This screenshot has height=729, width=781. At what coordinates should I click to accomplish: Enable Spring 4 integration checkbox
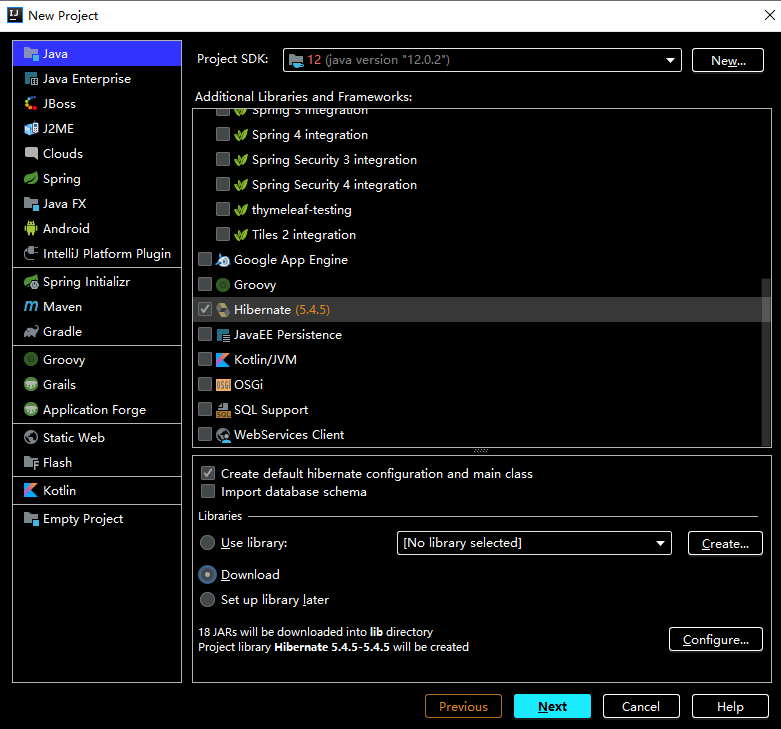point(223,134)
